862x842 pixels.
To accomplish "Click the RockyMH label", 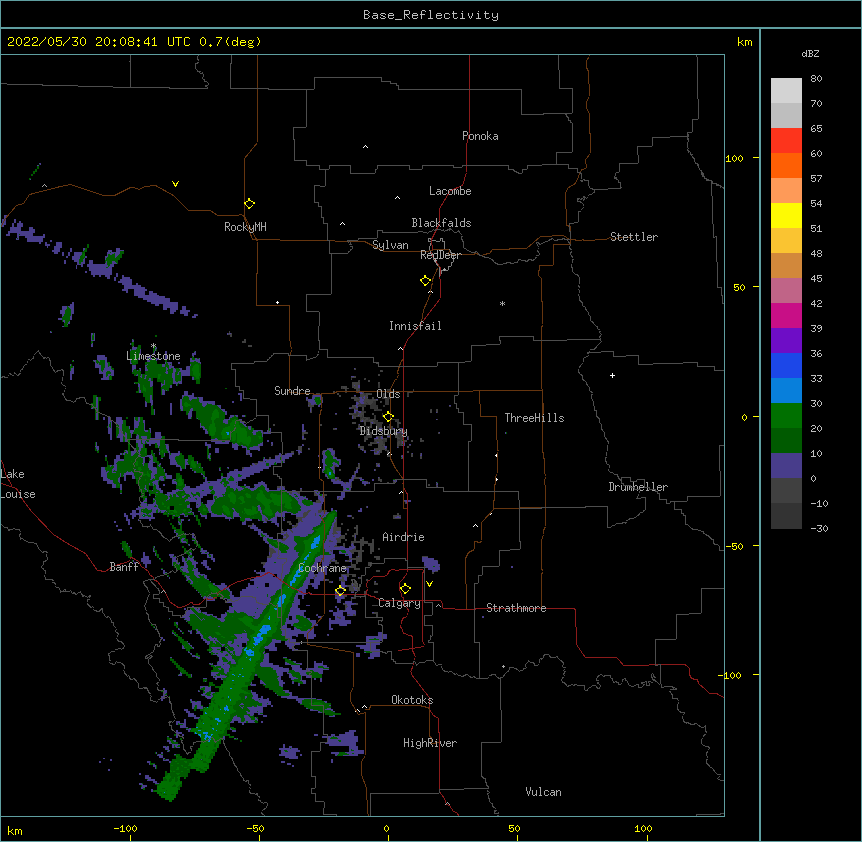I will click(245, 227).
